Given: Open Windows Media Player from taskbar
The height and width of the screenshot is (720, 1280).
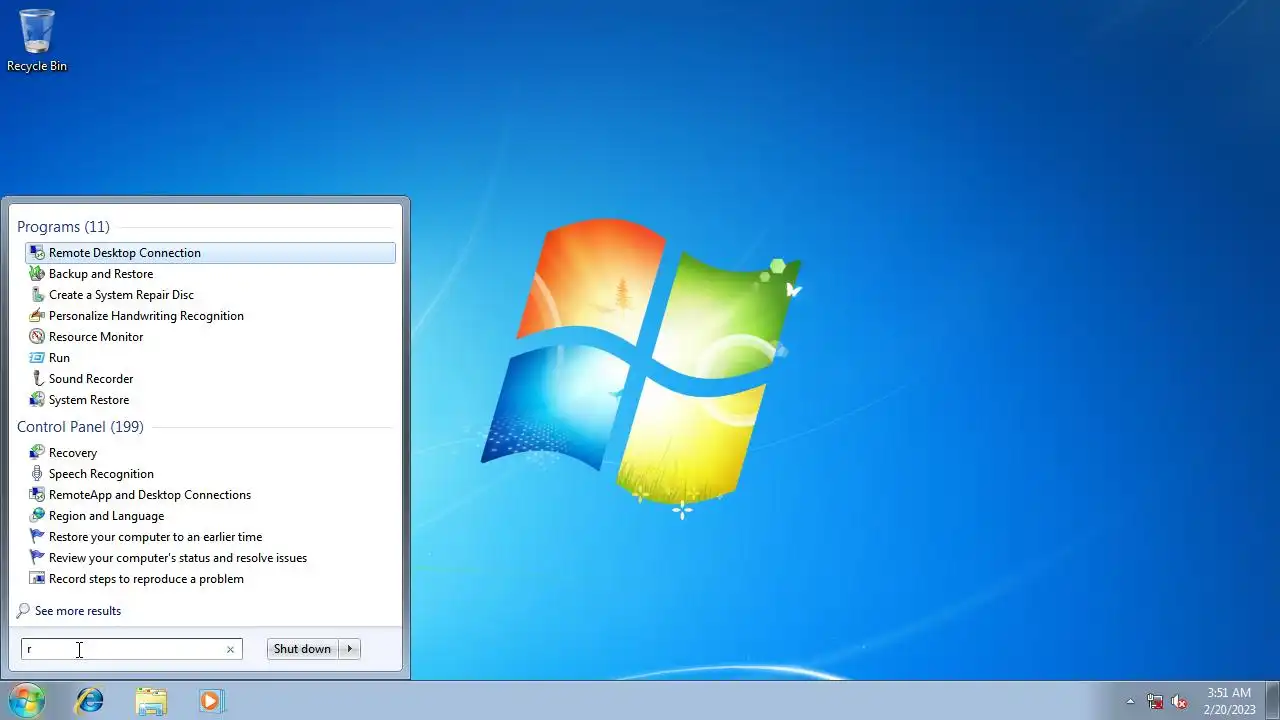Looking at the screenshot, I should (211, 701).
